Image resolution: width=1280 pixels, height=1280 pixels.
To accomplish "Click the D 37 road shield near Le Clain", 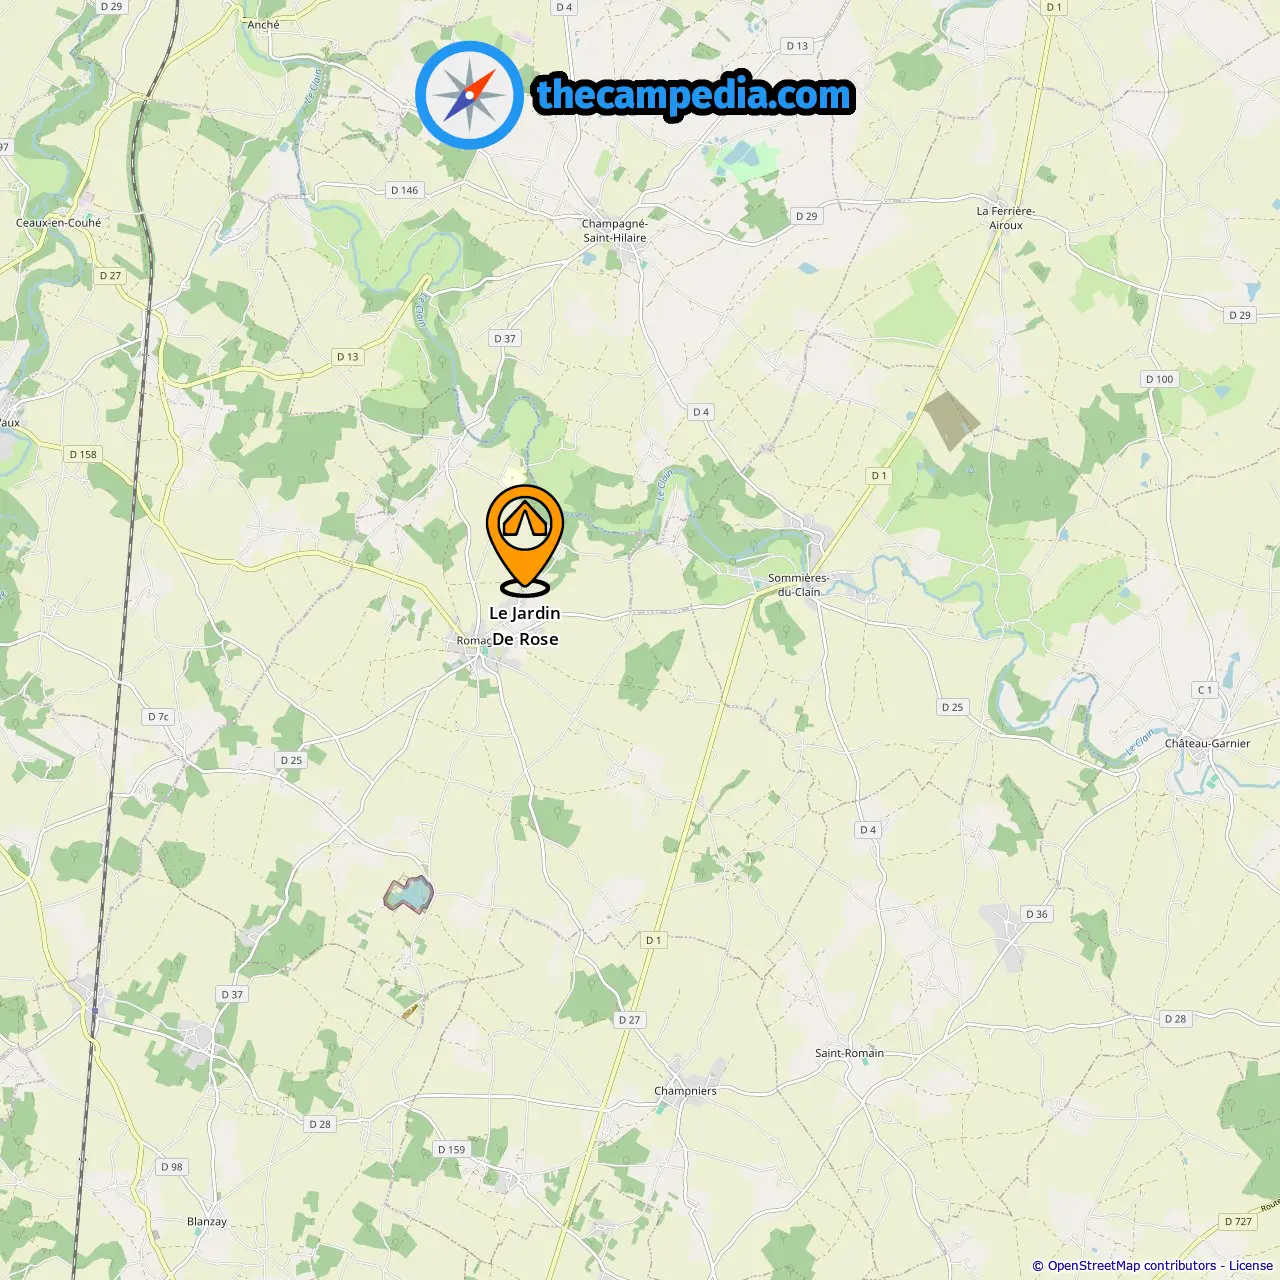I will click(505, 338).
